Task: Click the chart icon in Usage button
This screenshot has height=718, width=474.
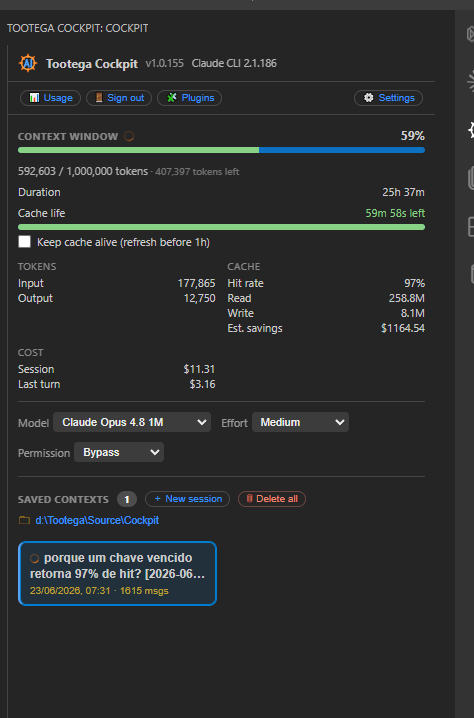Action: tap(34, 98)
